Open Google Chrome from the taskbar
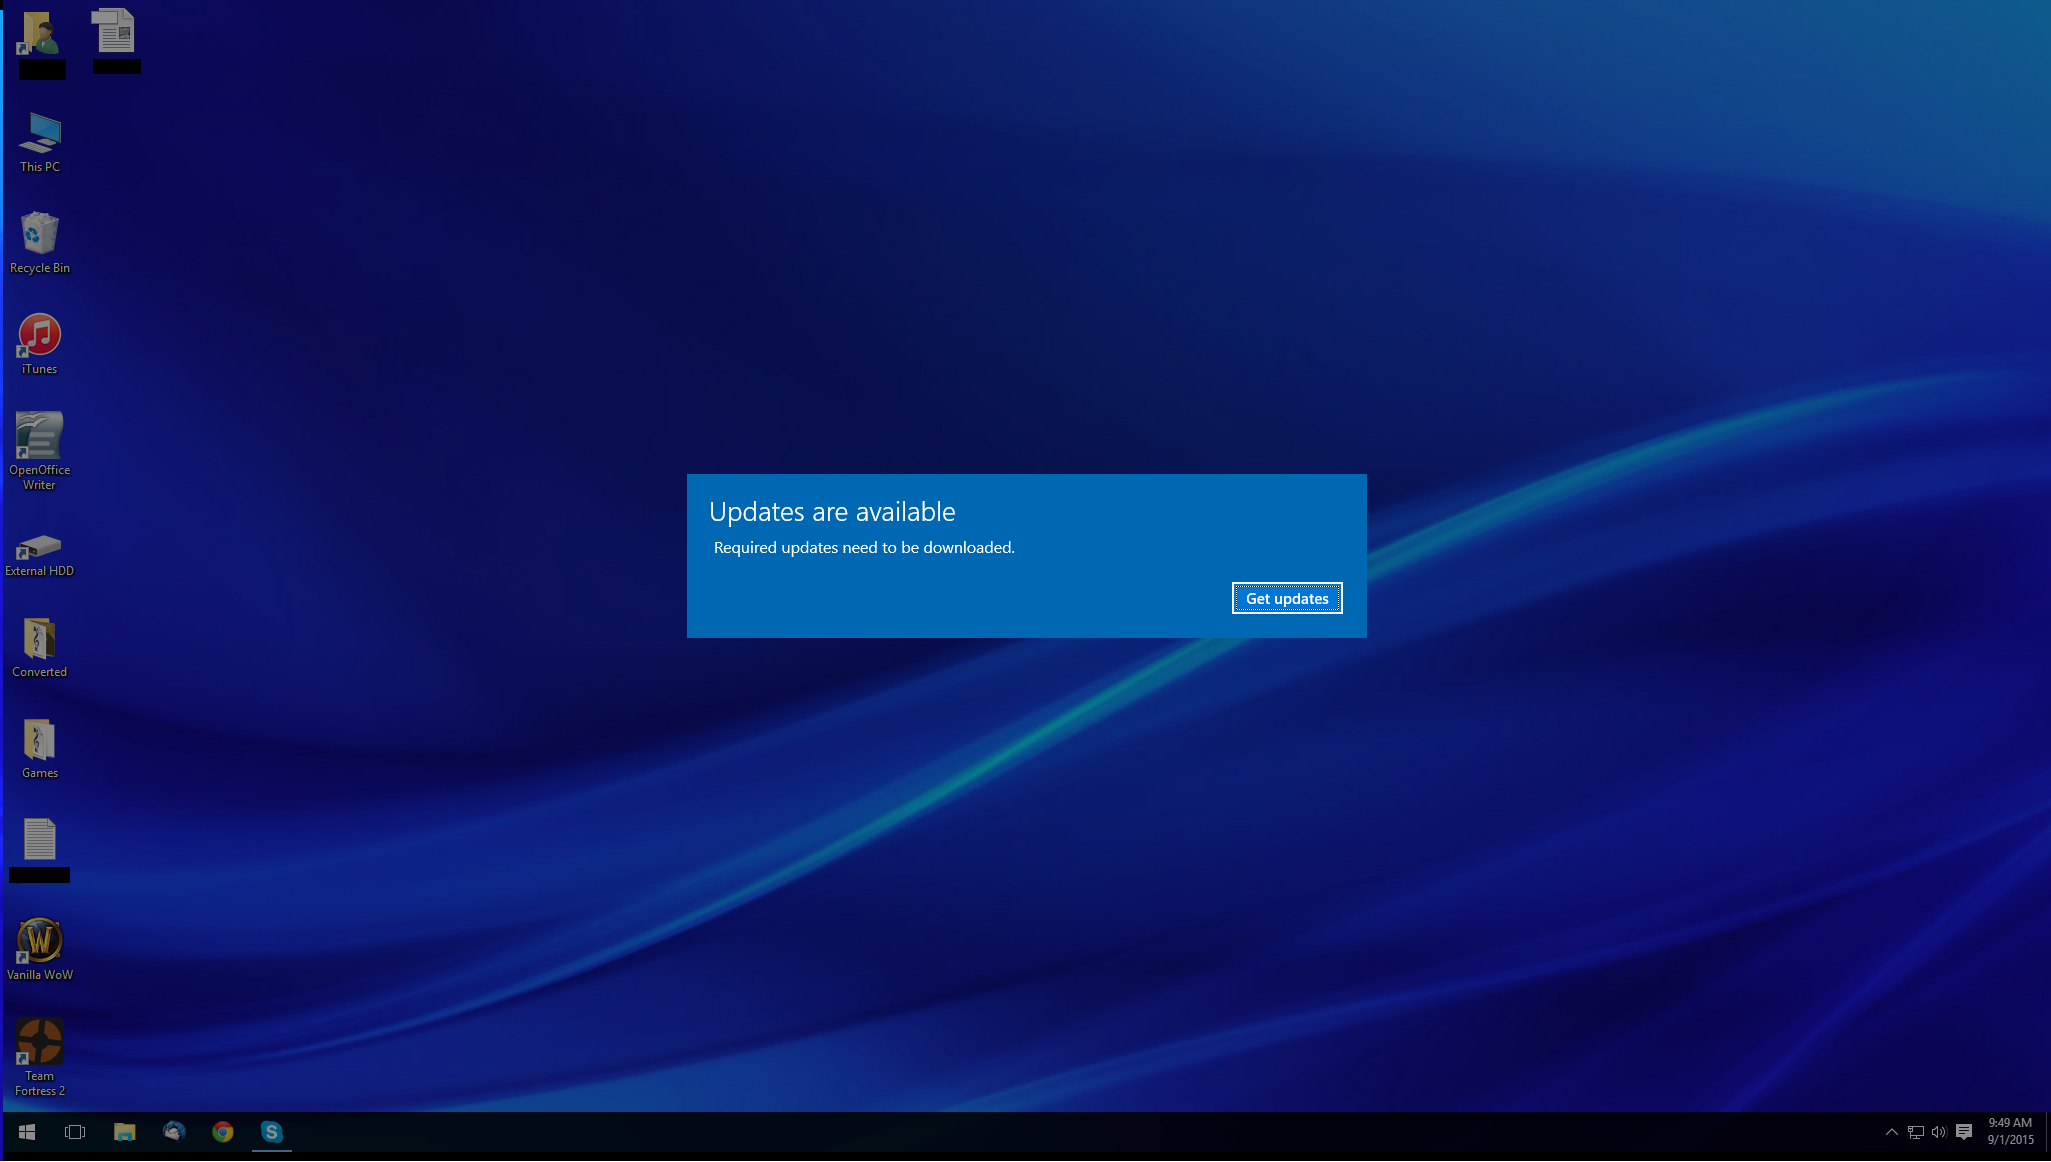This screenshot has width=2051, height=1162. coord(223,1131)
